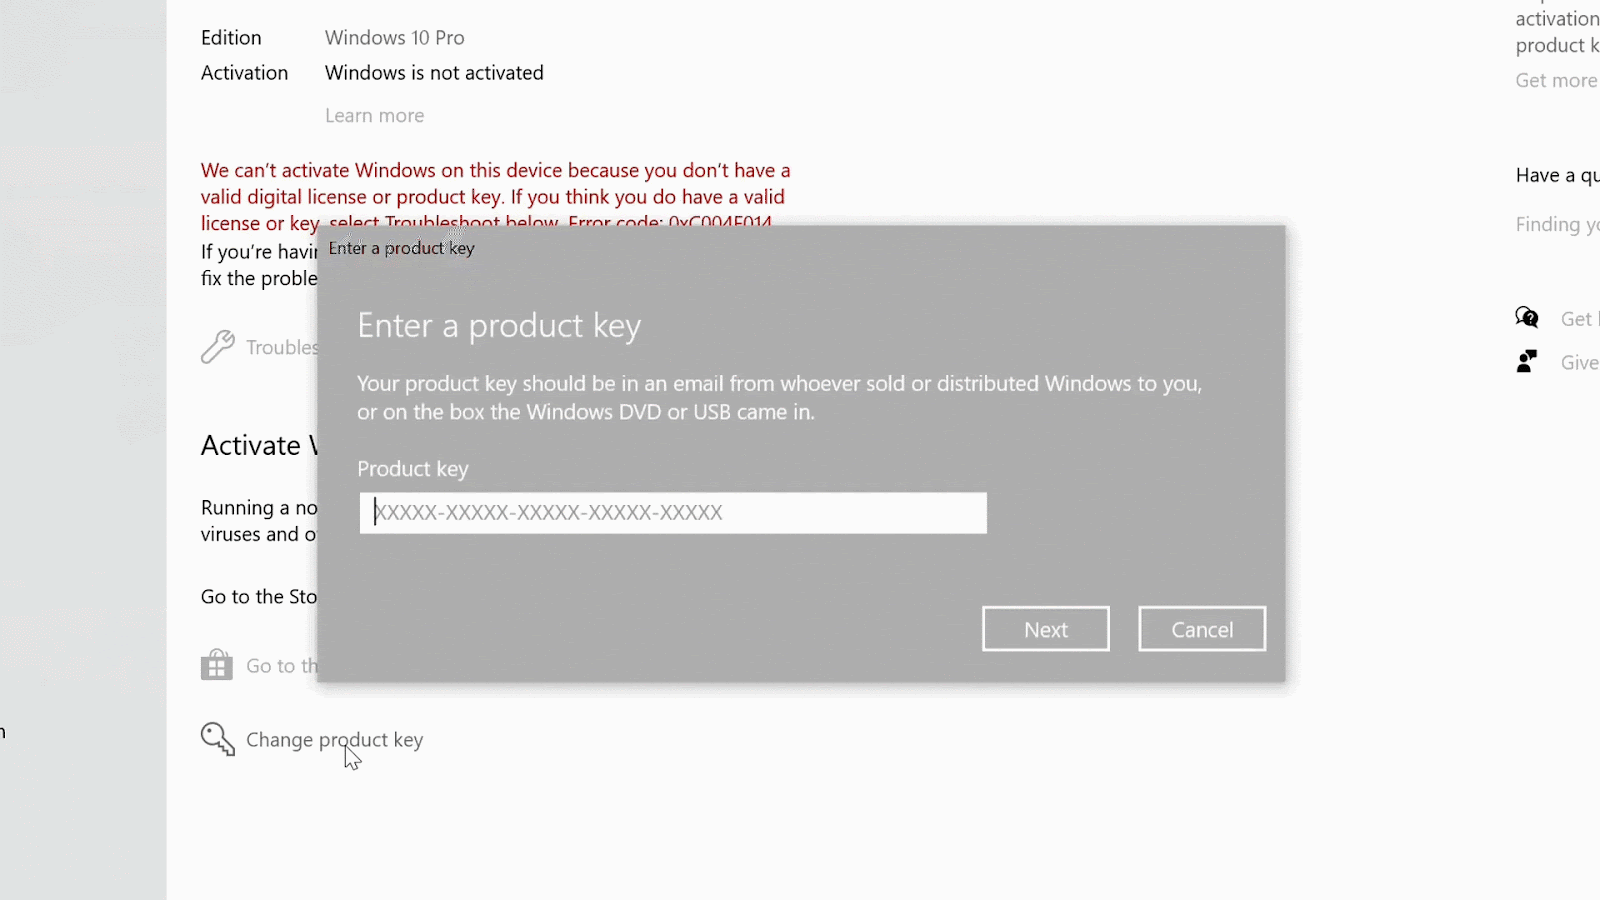Click the Give feedback text link
1600x900 pixels.
point(1579,363)
